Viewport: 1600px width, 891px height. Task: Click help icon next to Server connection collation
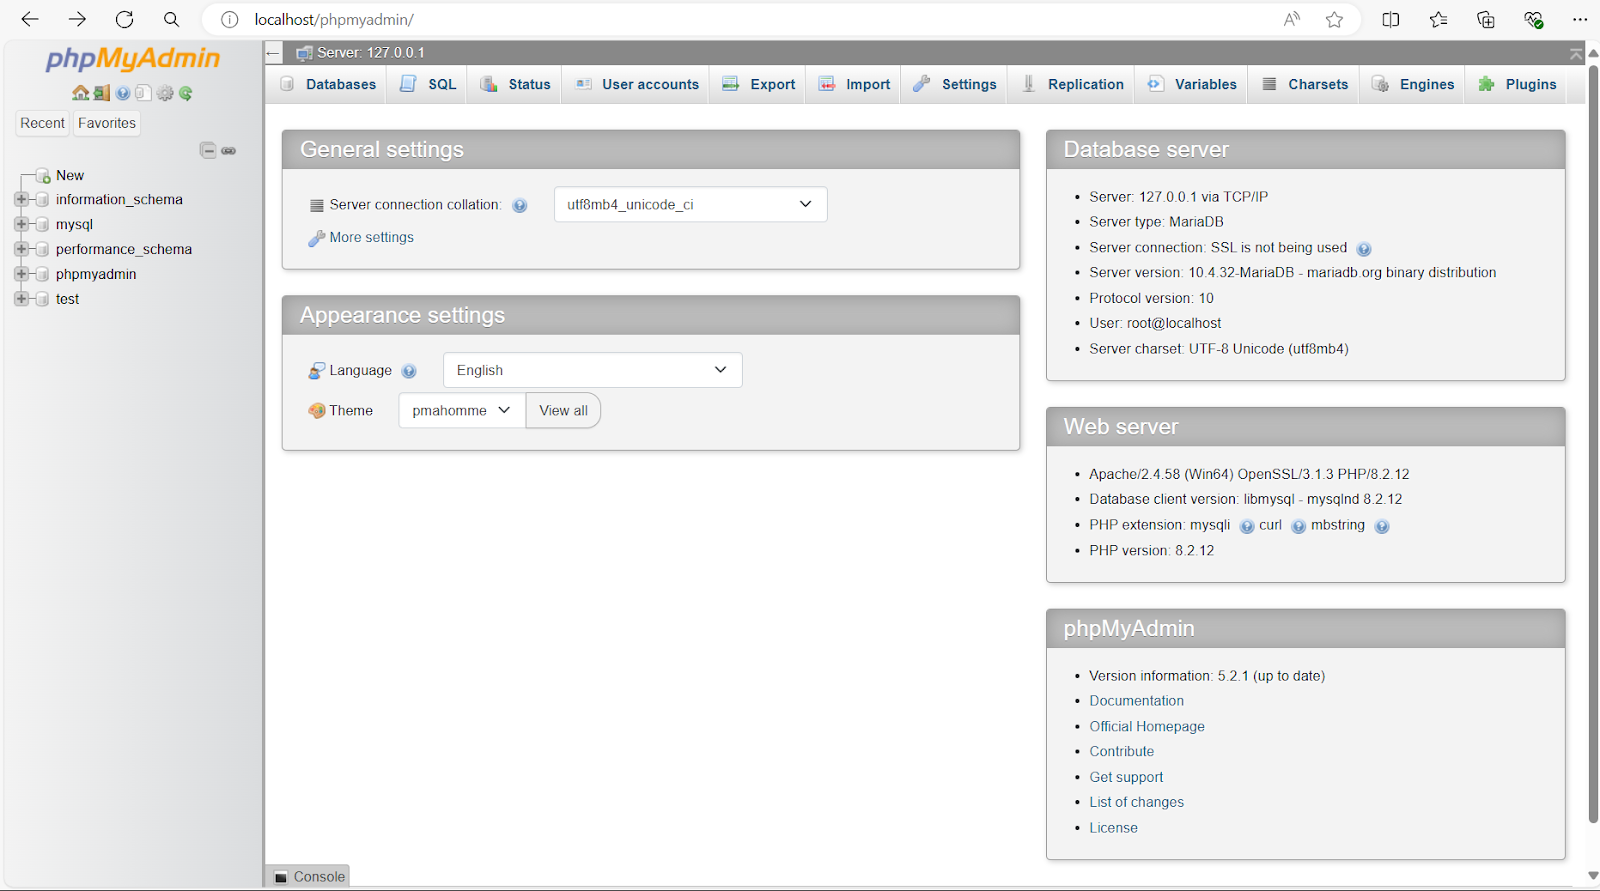tap(520, 205)
